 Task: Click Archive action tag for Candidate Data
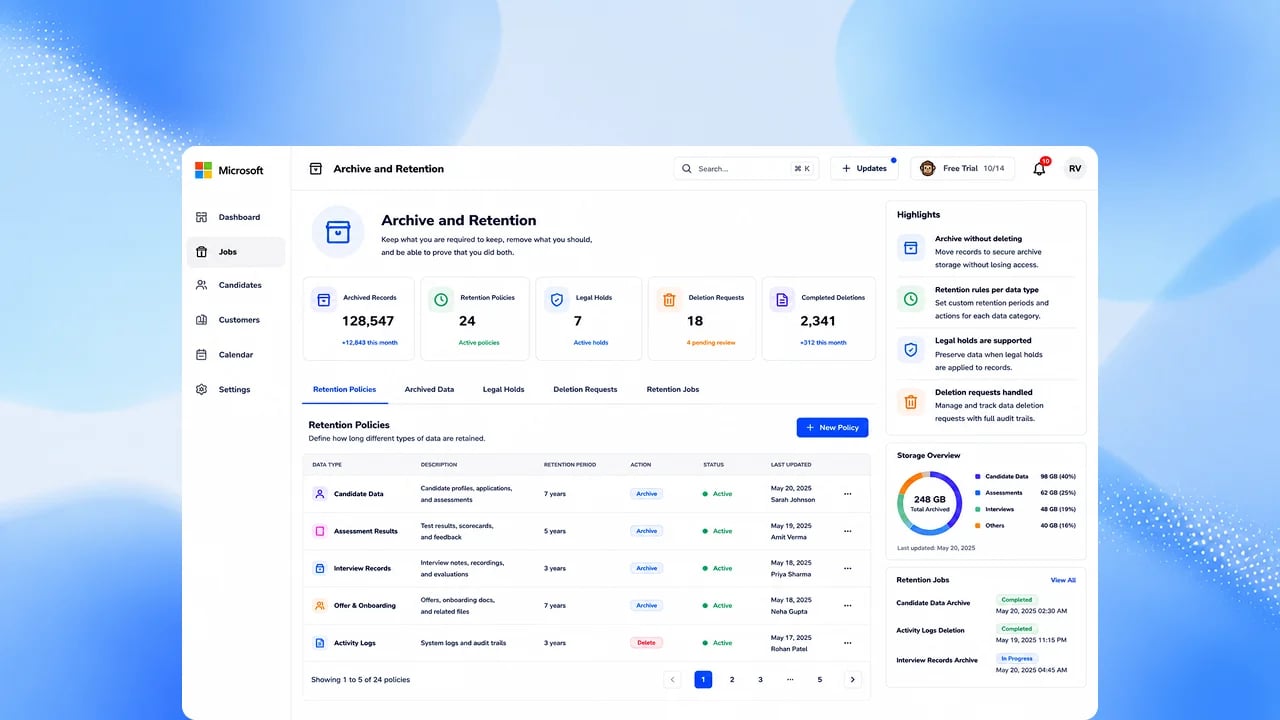(647, 494)
